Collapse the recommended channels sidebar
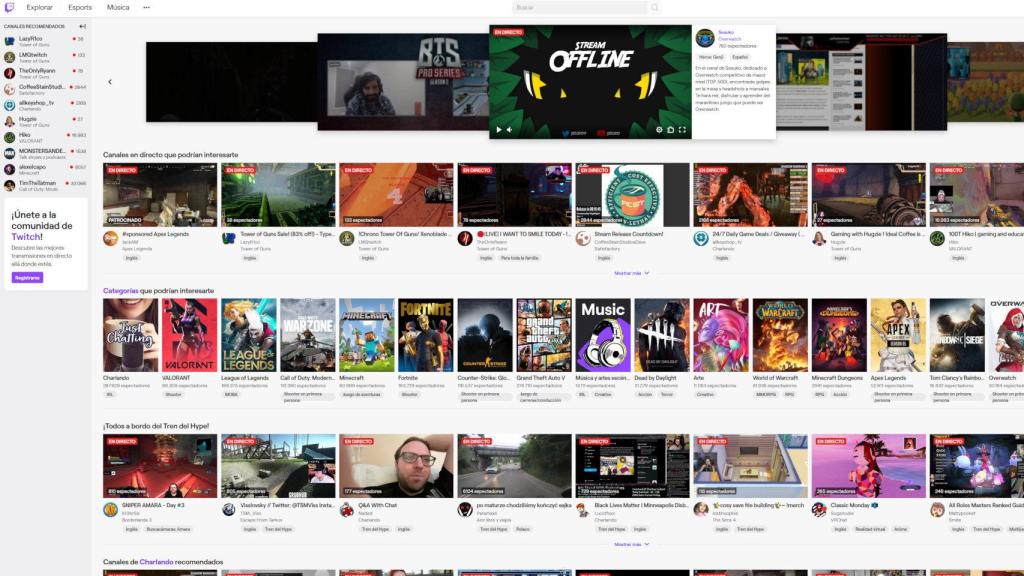This screenshot has height=576, width=1024. pyautogui.click(x=82, y=26)
